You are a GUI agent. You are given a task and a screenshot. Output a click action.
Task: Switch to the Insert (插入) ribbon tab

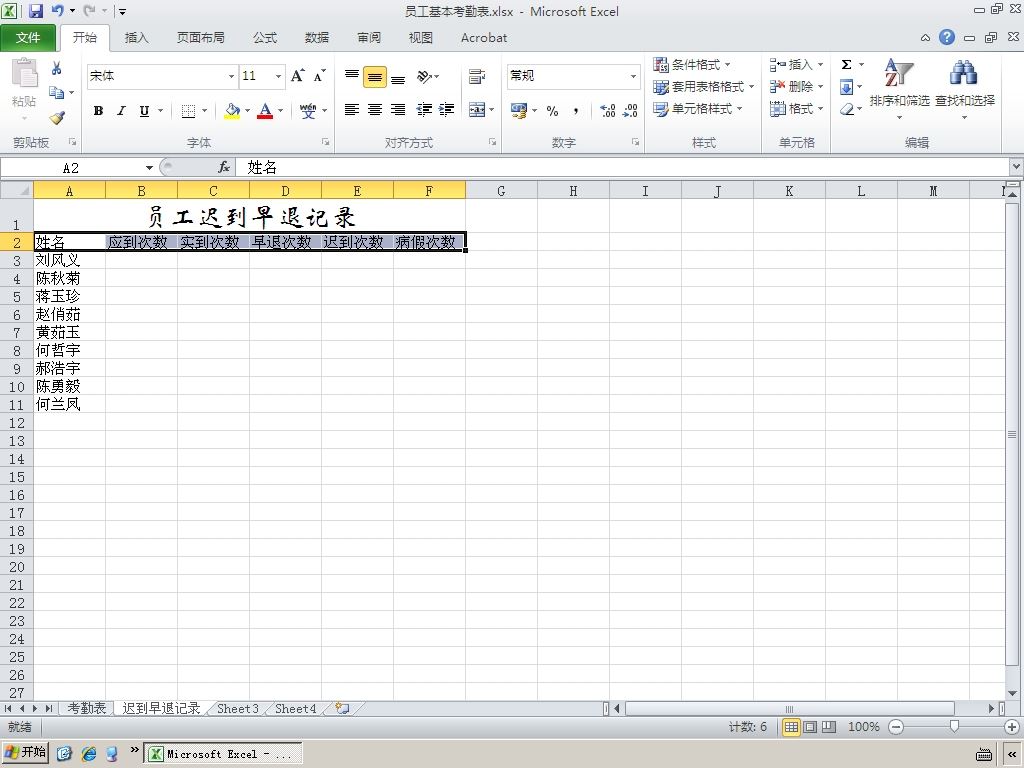click(136, 38)
